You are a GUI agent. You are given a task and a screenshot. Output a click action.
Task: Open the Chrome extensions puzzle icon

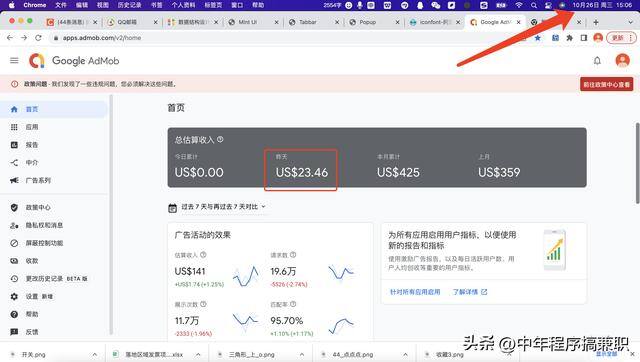click(569, 38)
